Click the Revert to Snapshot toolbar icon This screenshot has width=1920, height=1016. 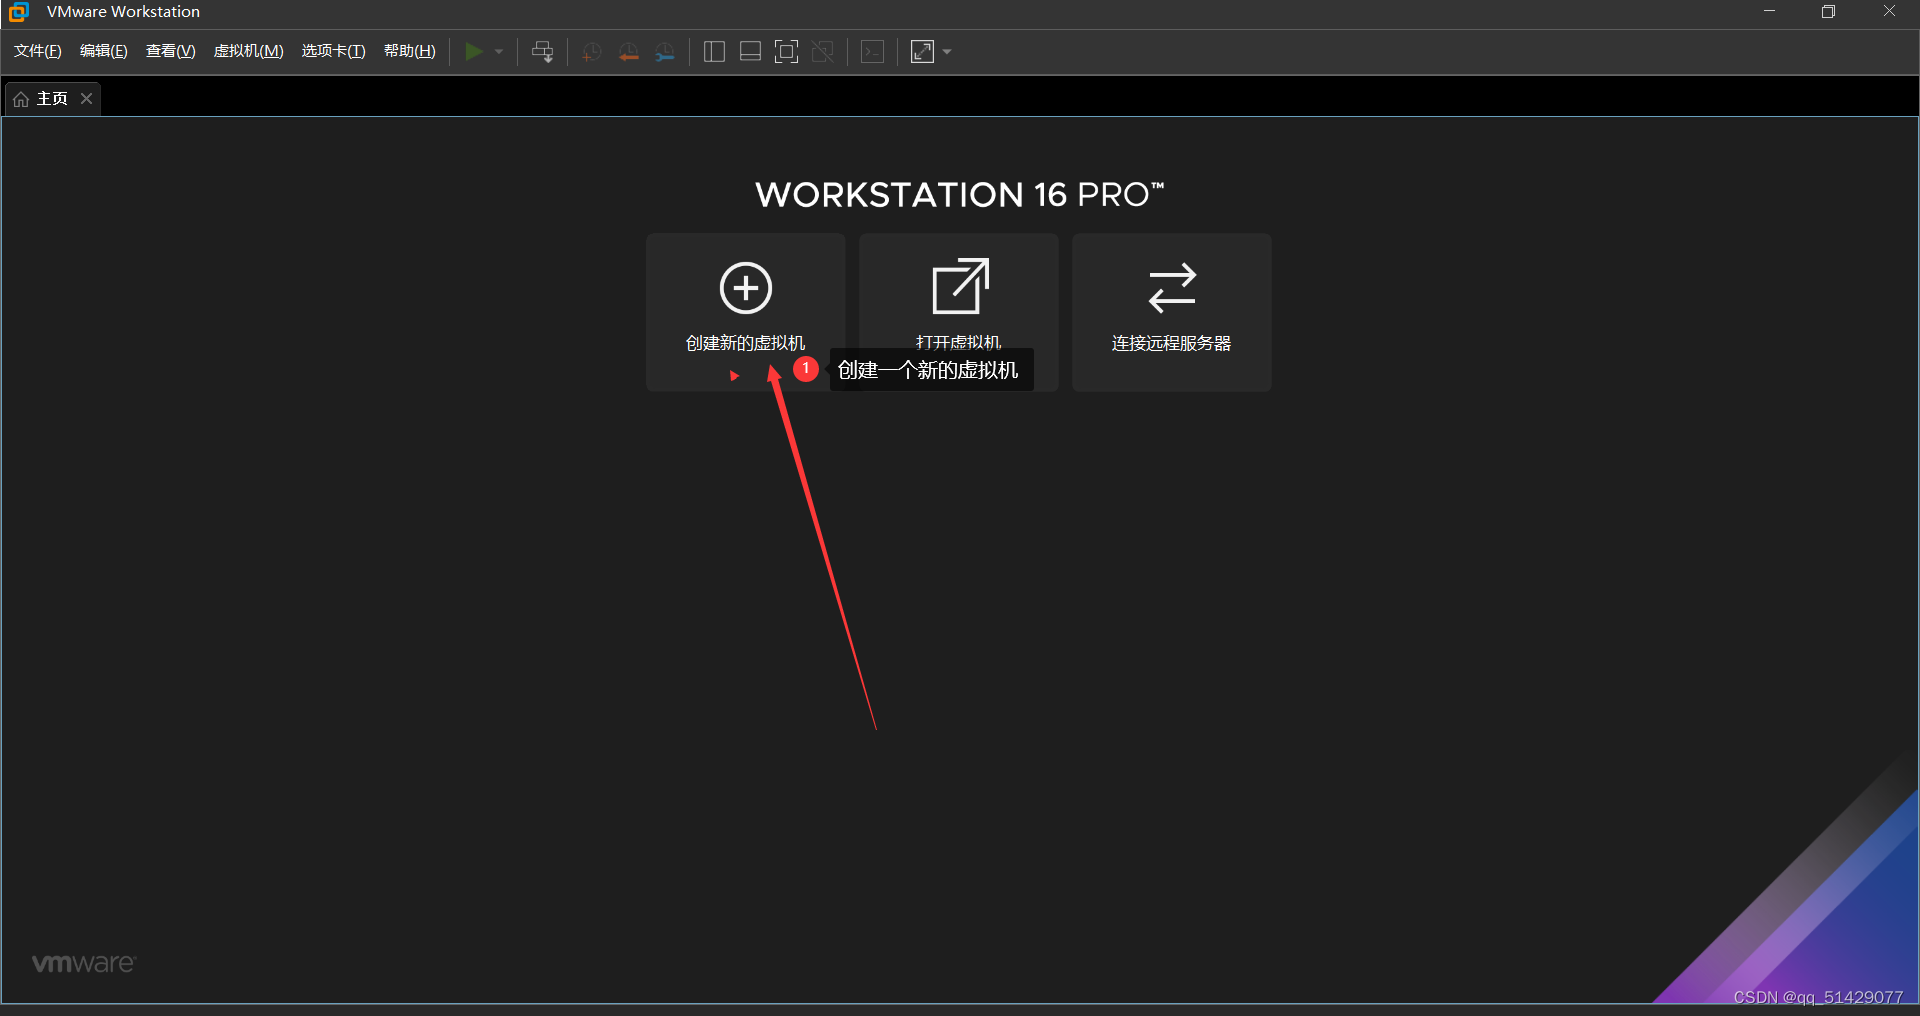[x=628, y=52]
